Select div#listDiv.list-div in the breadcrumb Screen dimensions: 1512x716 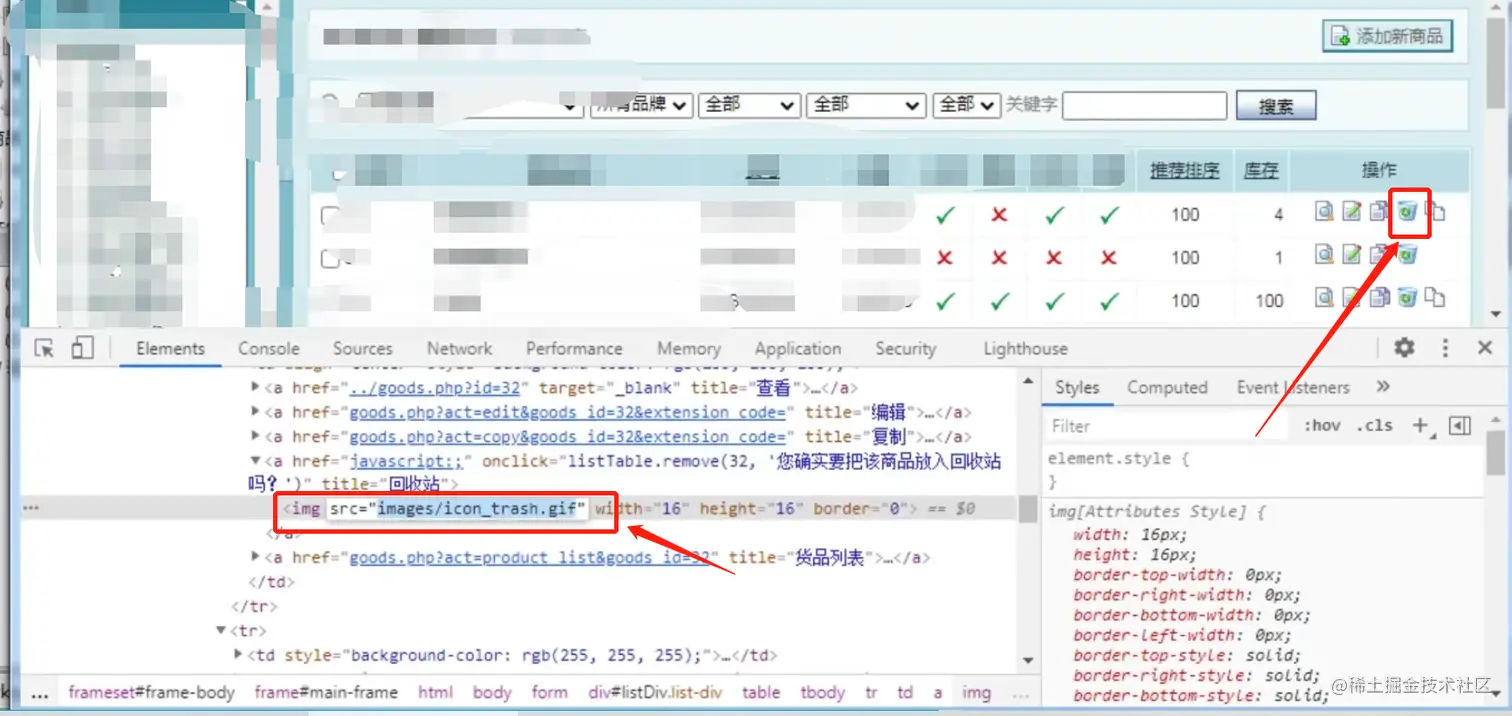tap(655, 692)
